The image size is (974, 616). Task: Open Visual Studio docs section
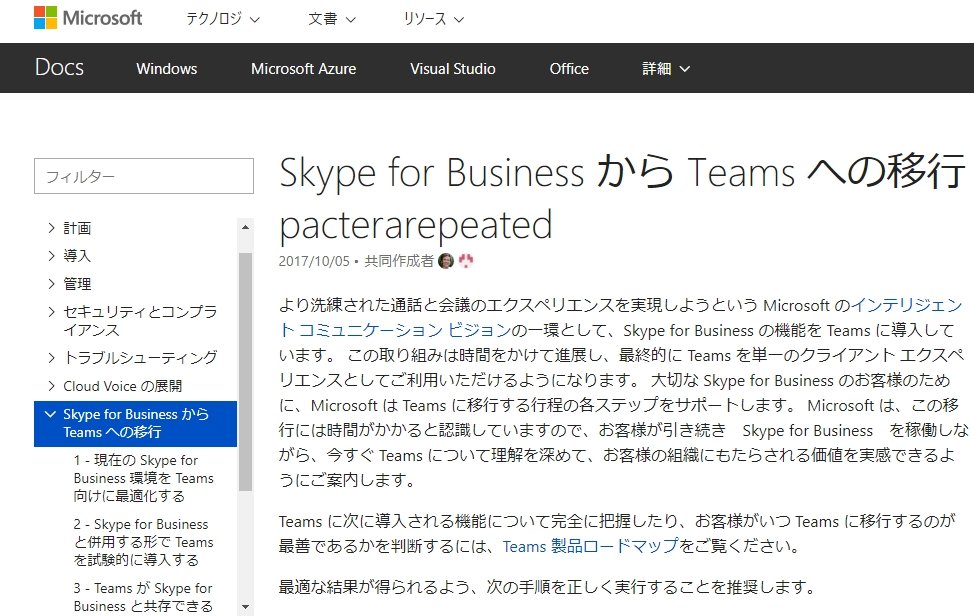tap(452, 68)
